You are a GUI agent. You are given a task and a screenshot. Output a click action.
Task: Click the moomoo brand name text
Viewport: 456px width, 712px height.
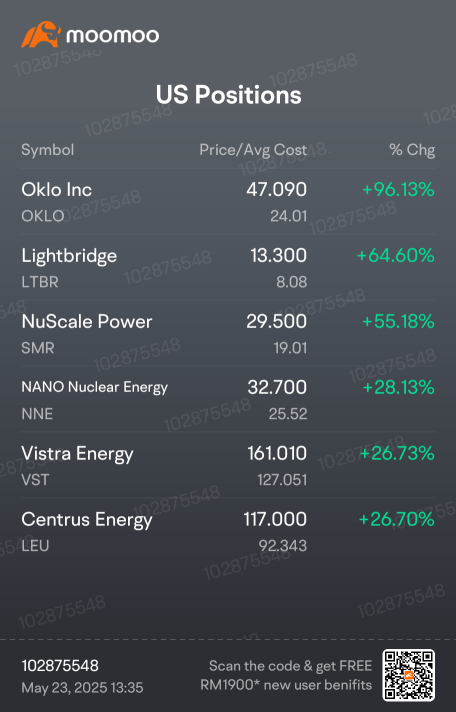click(x=113, y=35)
